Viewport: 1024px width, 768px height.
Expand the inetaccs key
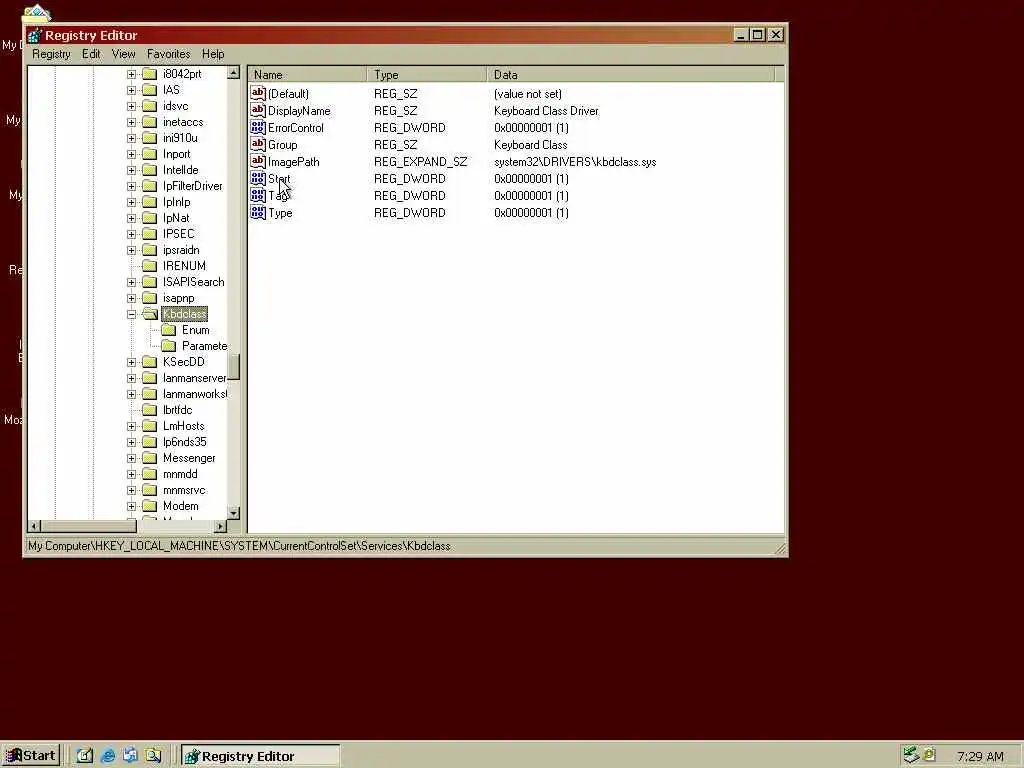[131, 122]
